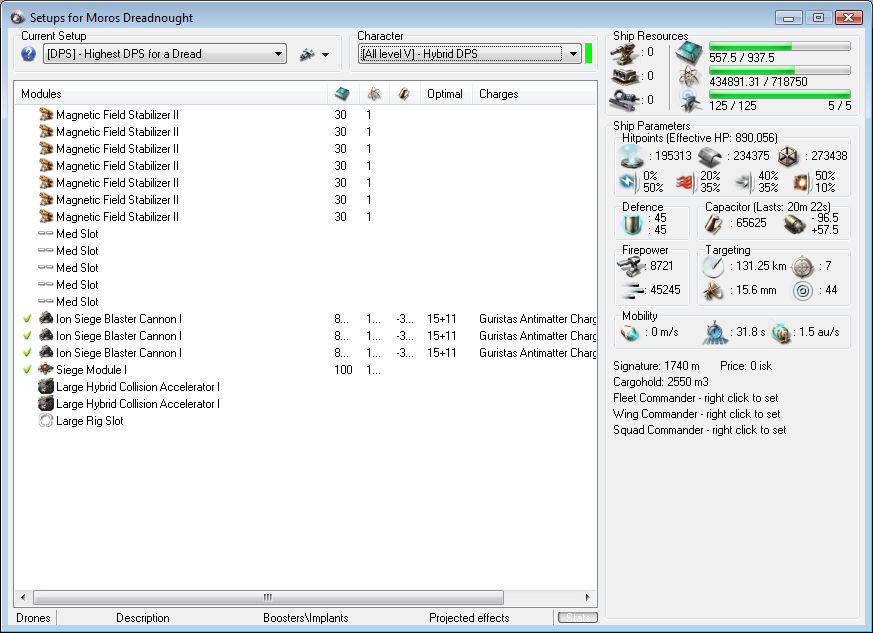Click the targeting range icon beside 131.25 km
873x633 pixels.
pyautogui.click(x=713, y=267)
